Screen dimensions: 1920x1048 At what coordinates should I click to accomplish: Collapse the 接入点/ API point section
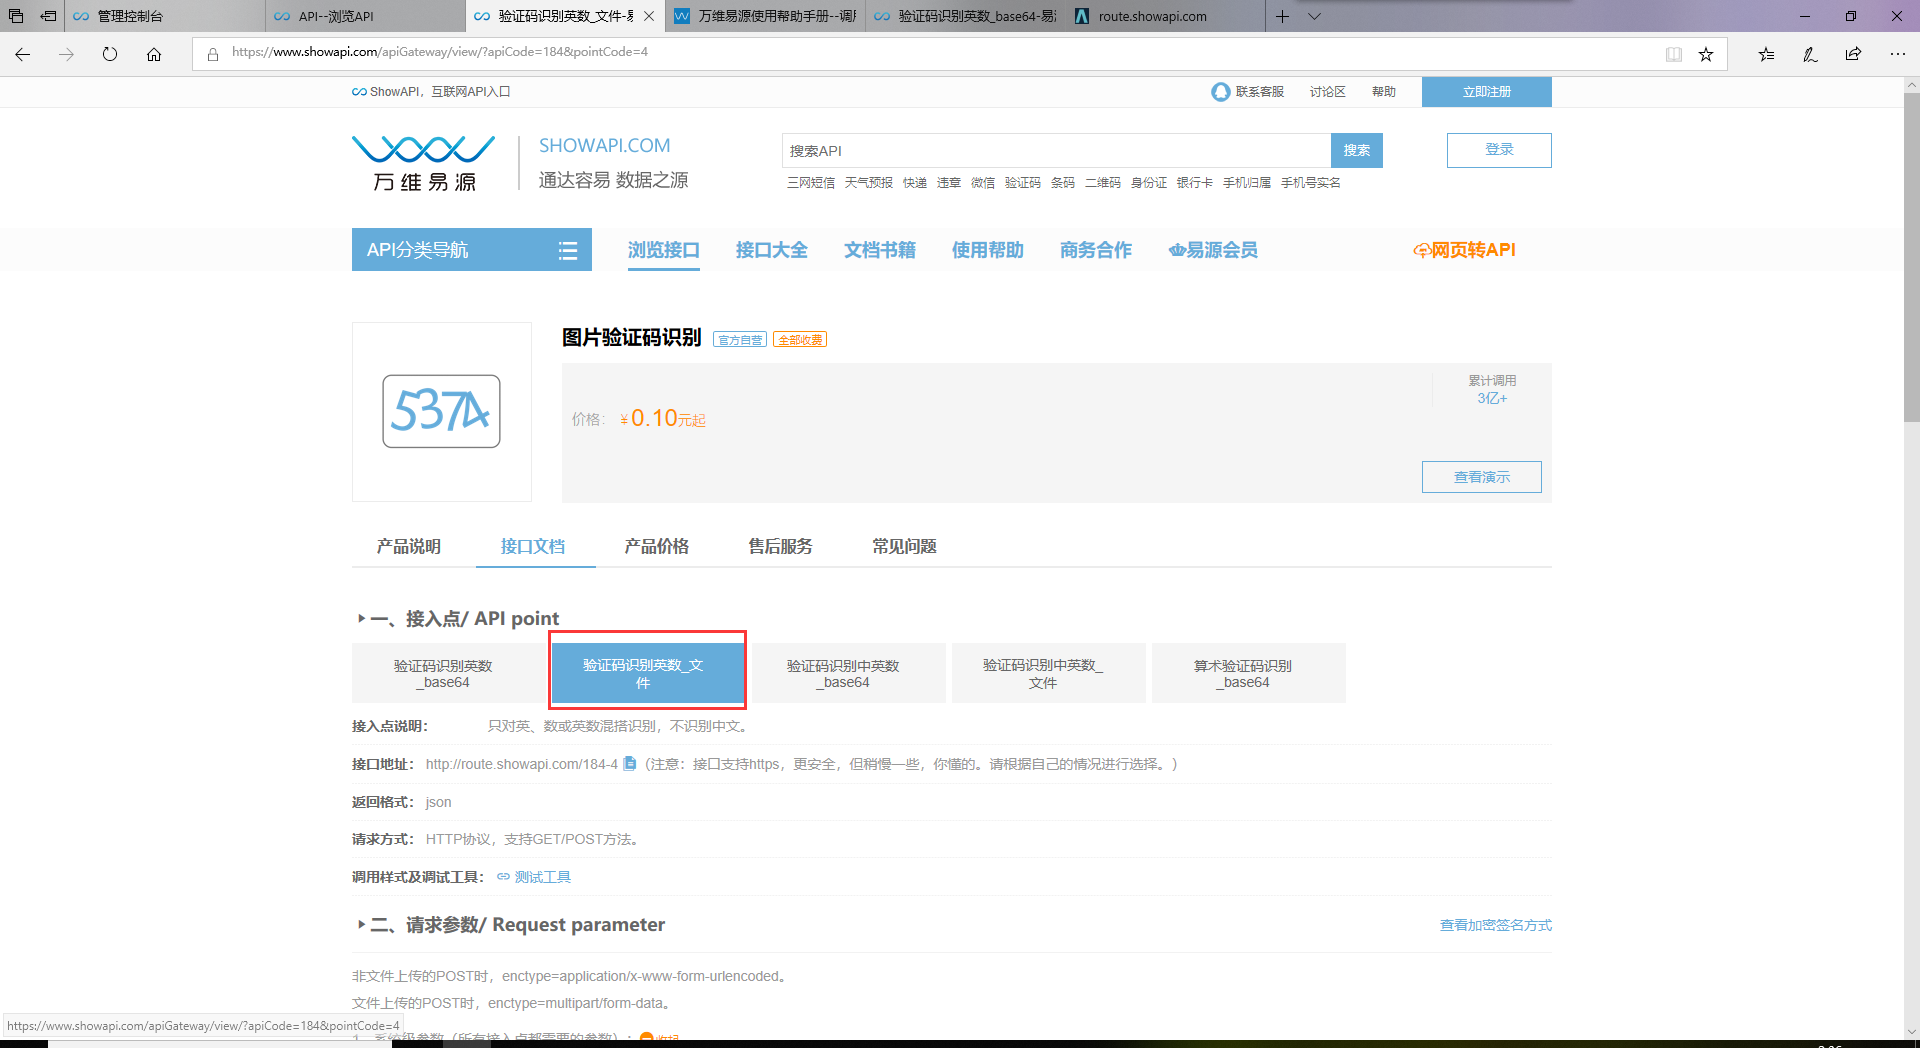coord(361,619)
